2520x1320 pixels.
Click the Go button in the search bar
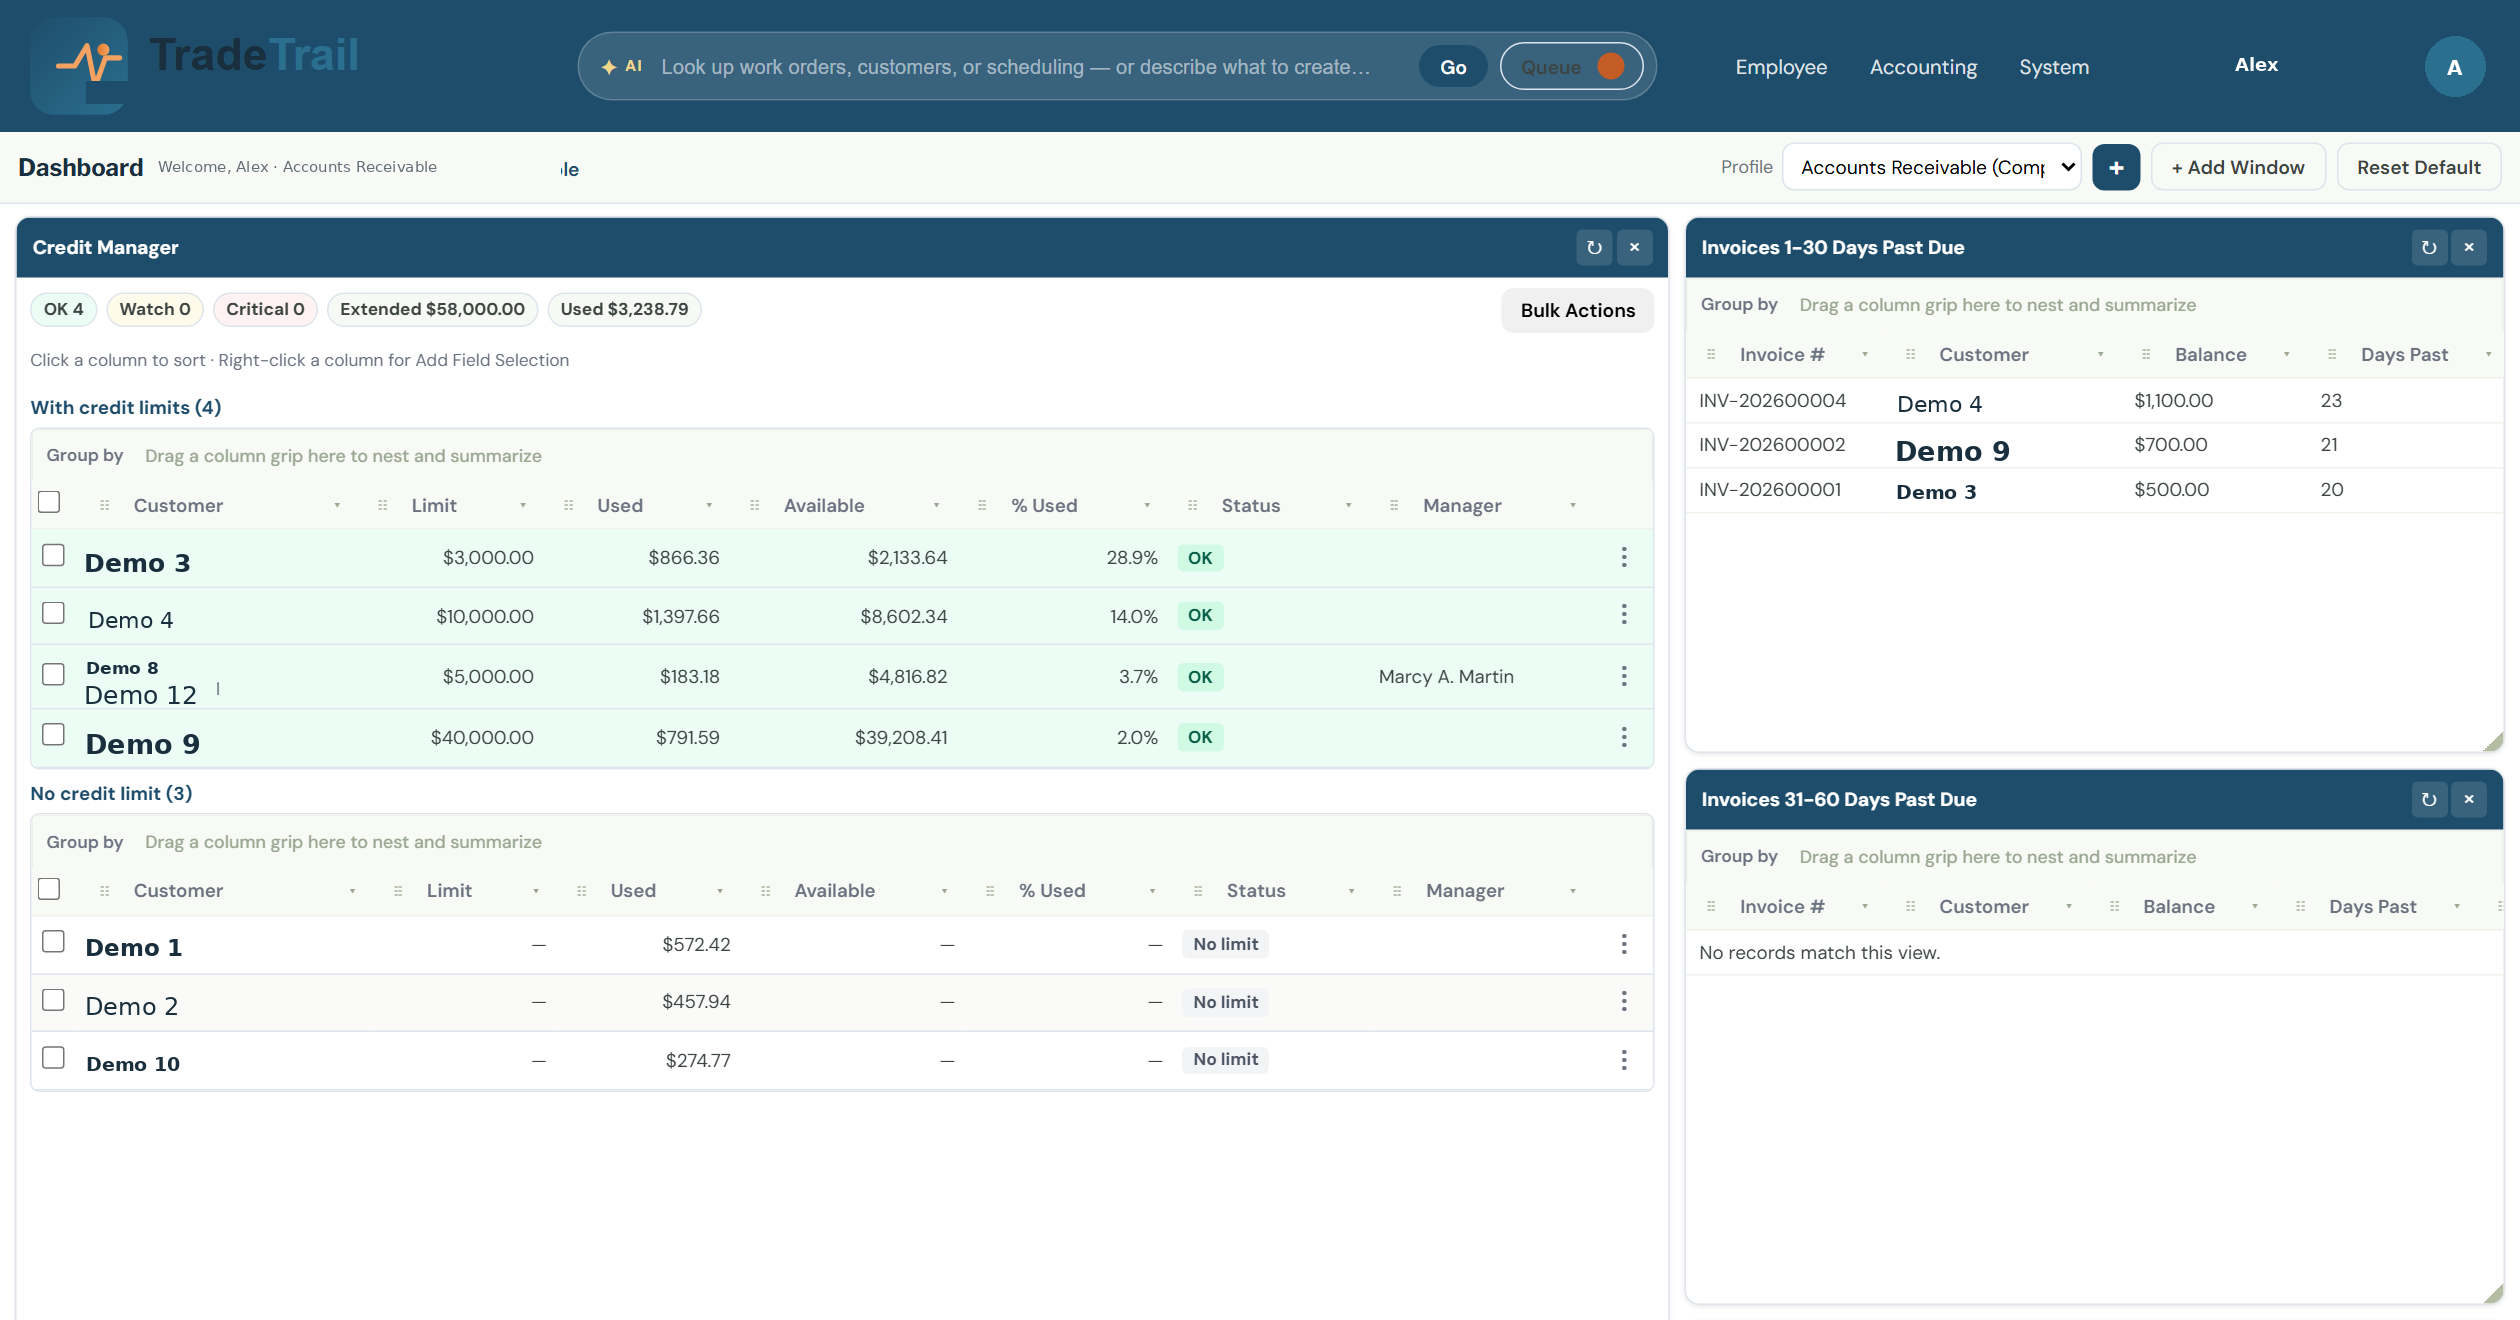click(1453, 67)
